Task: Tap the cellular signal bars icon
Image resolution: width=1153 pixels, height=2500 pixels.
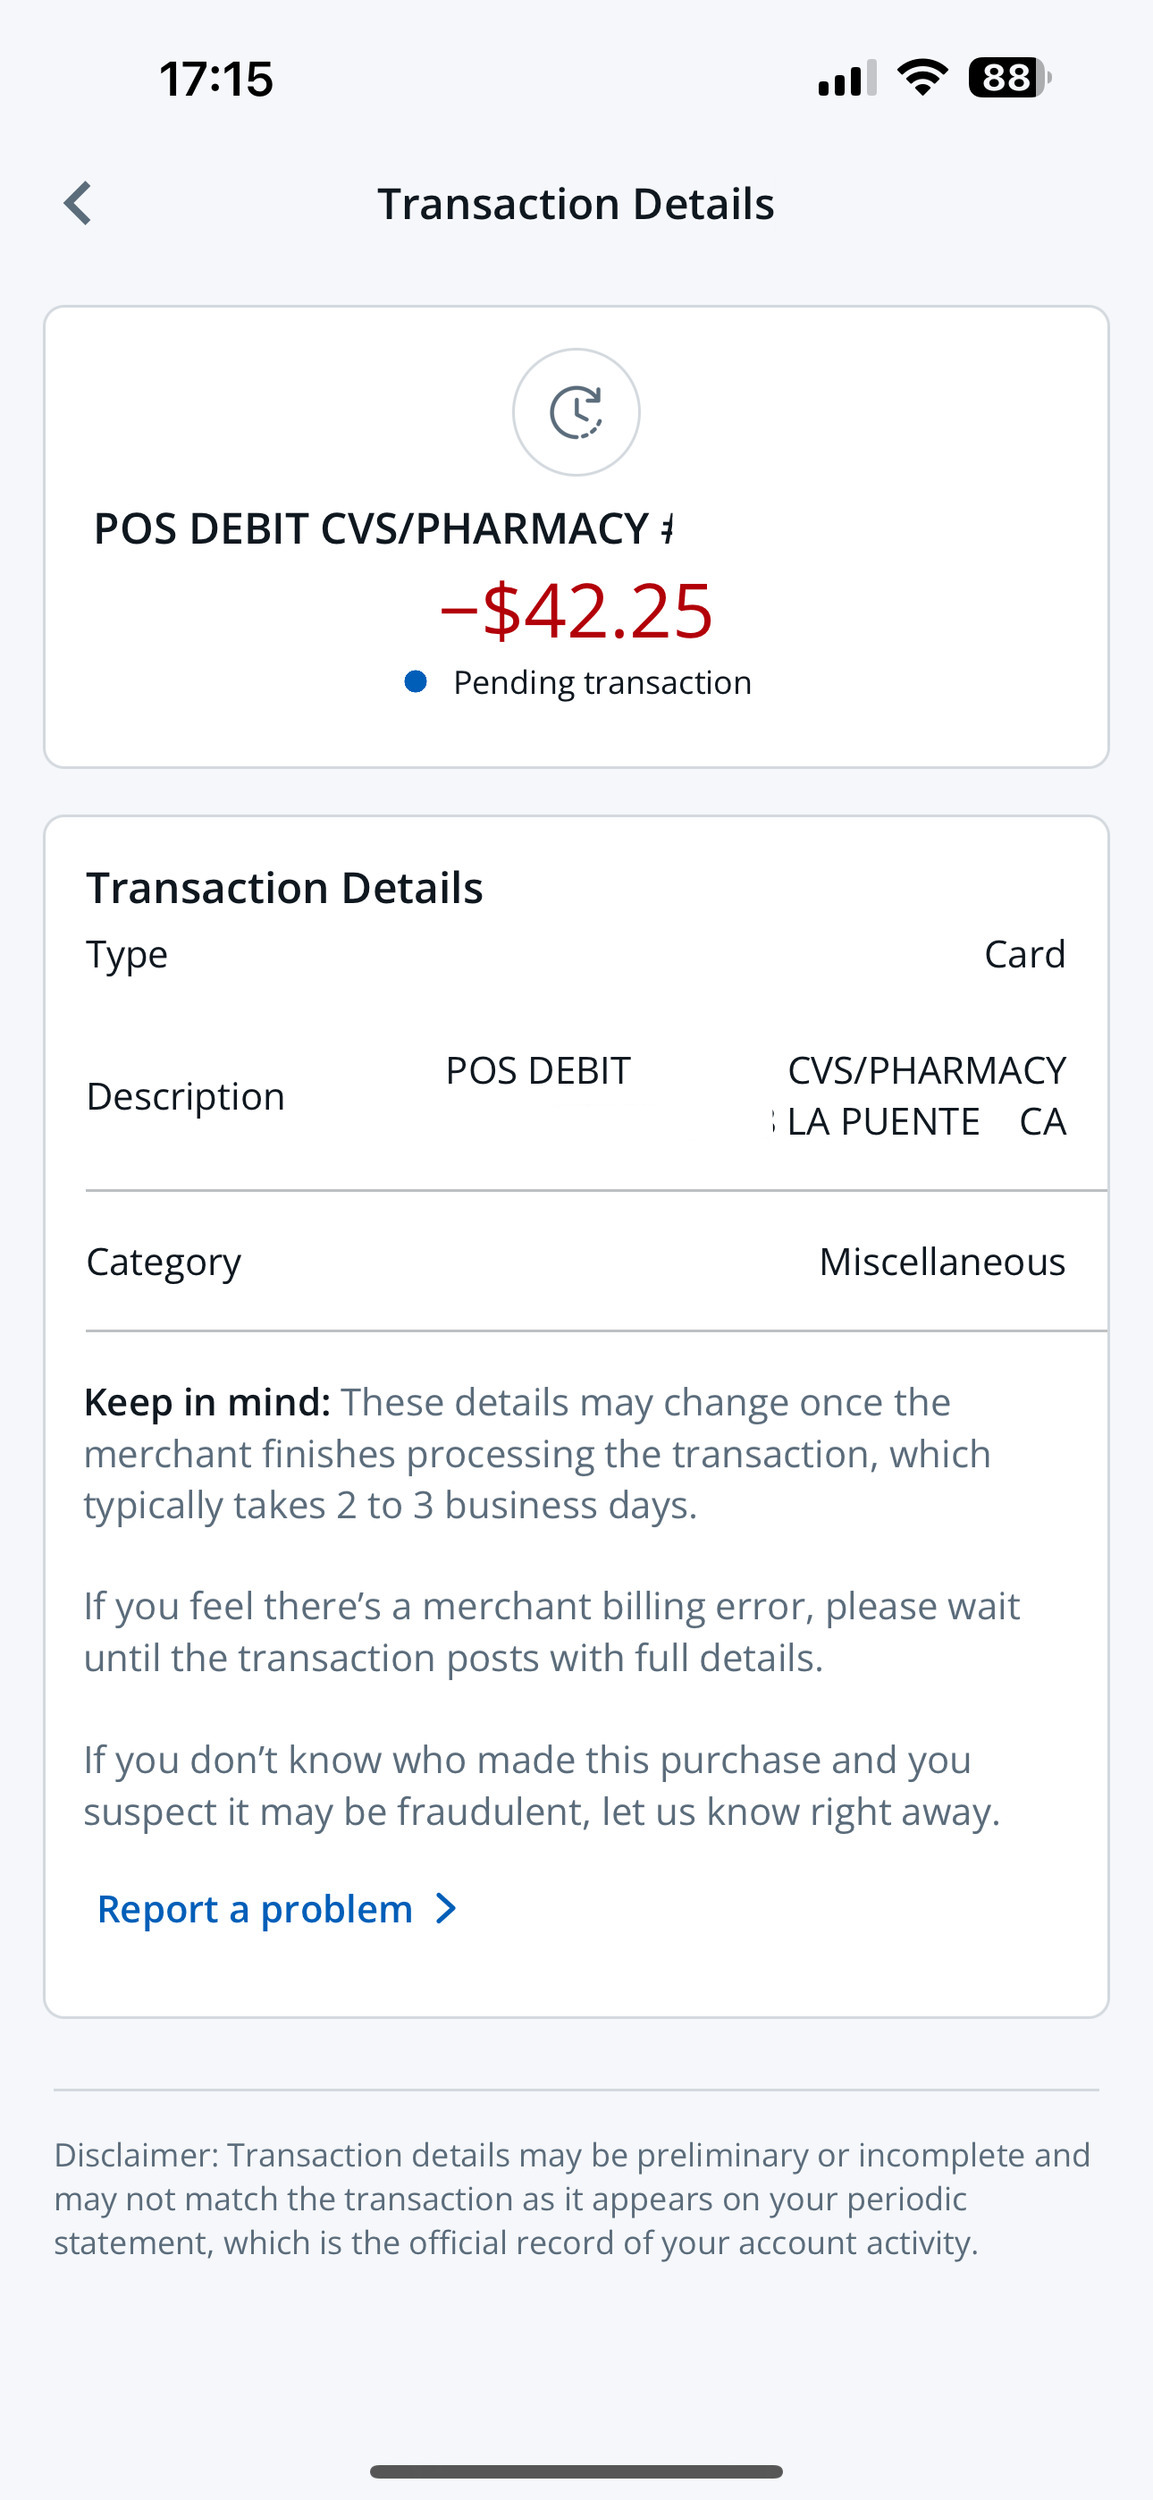Action: [x=847, y=78]
